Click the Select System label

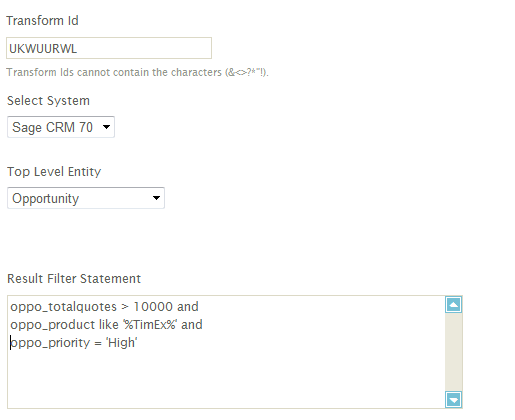click(48, 101)
